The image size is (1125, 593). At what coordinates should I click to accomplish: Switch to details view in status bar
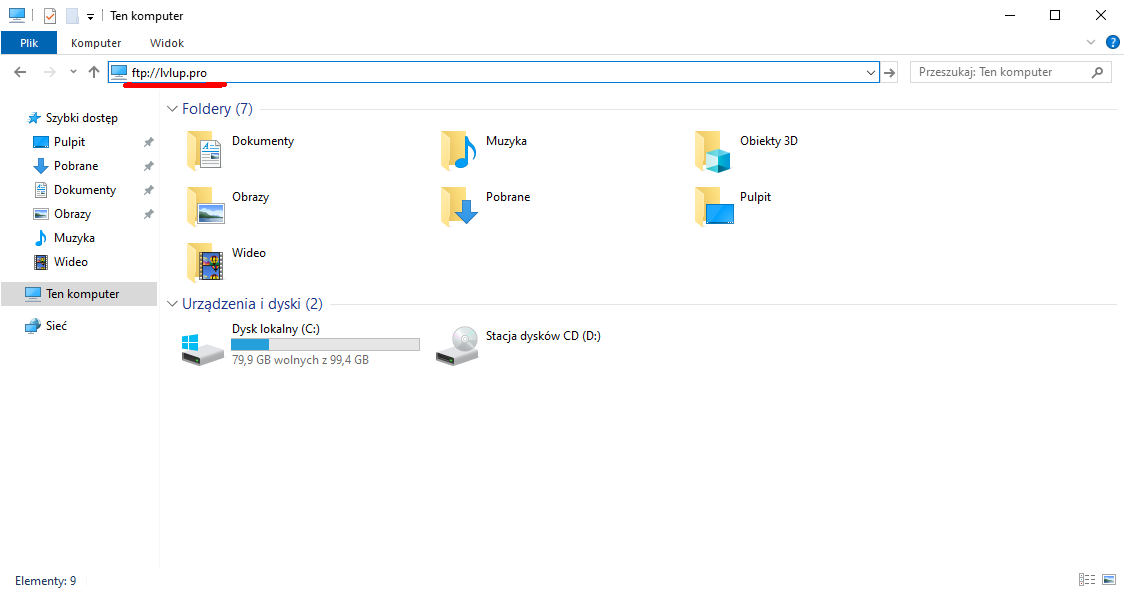[x=1087, y=580]
